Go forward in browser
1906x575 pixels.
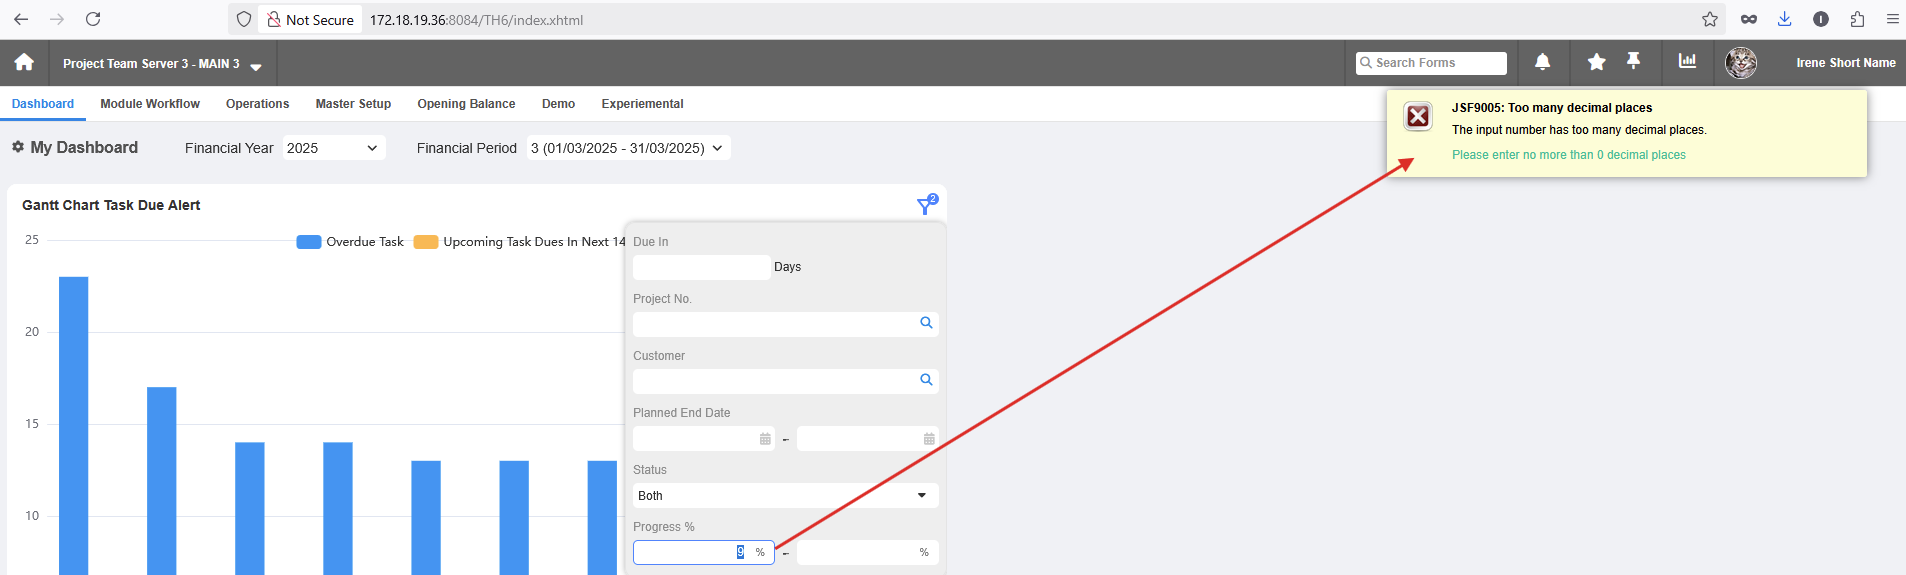click(57, 19)
